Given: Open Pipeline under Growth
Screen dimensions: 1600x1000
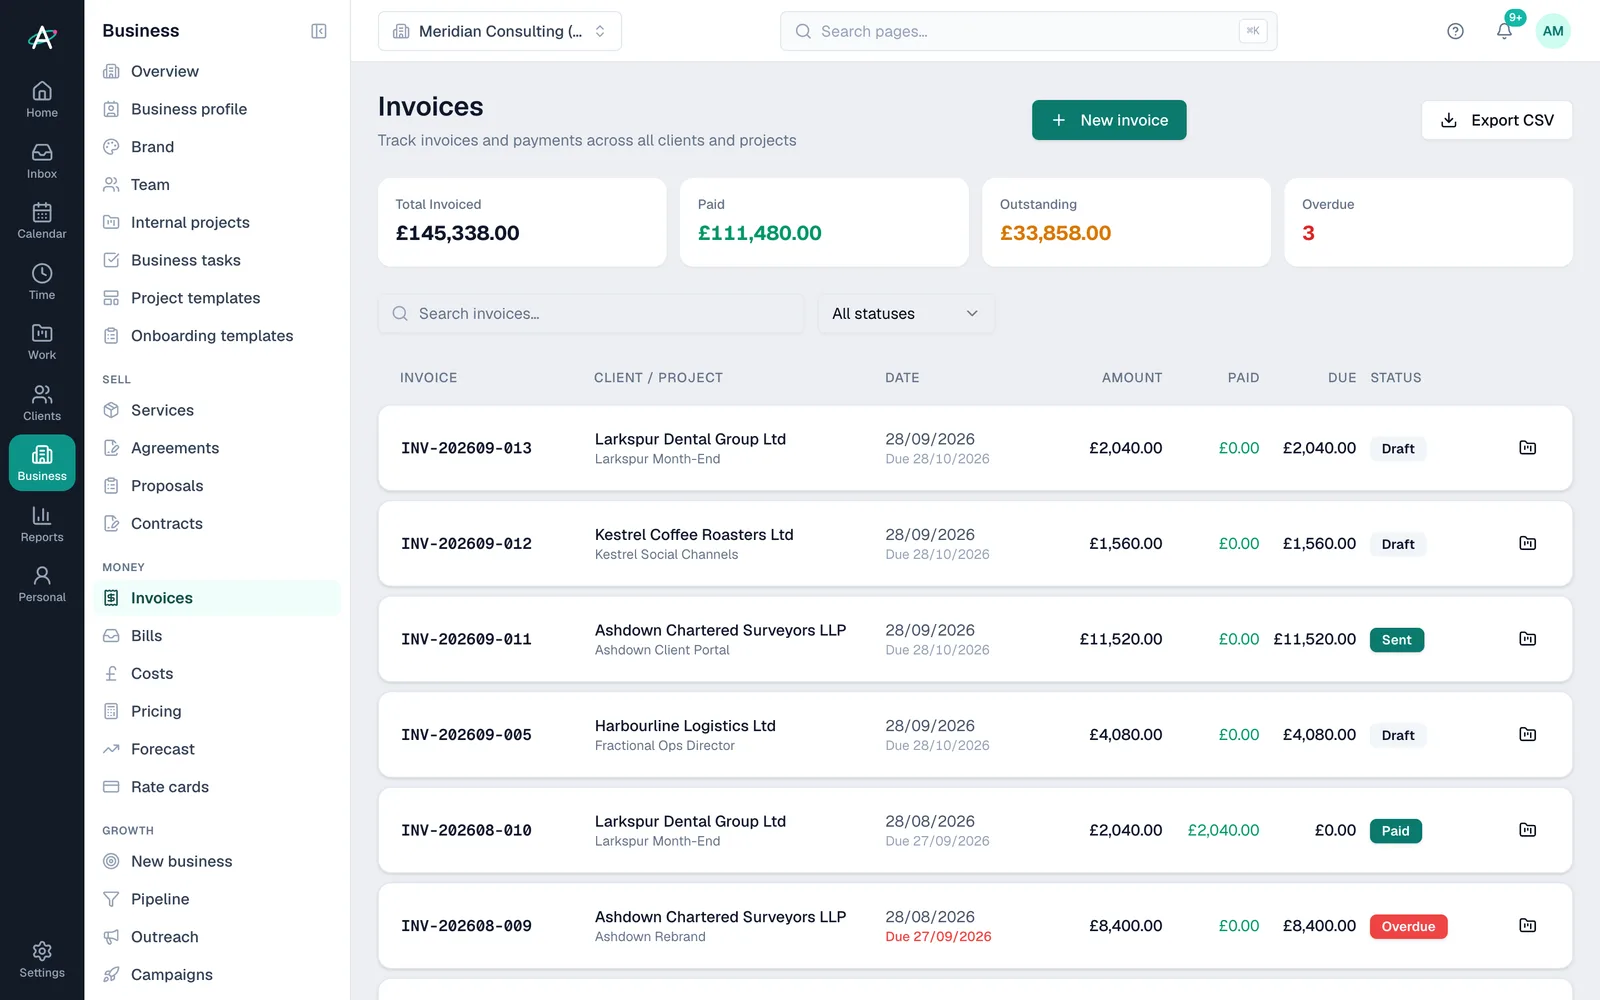Looking at the screenshot, I should pos(217,899).
